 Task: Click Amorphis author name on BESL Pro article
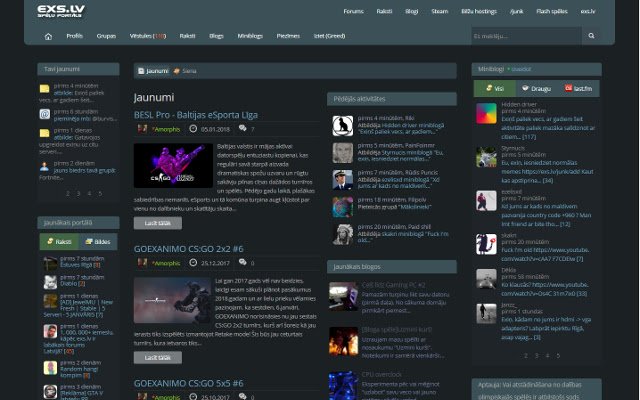pyautogui.click(x=166, y=129)
